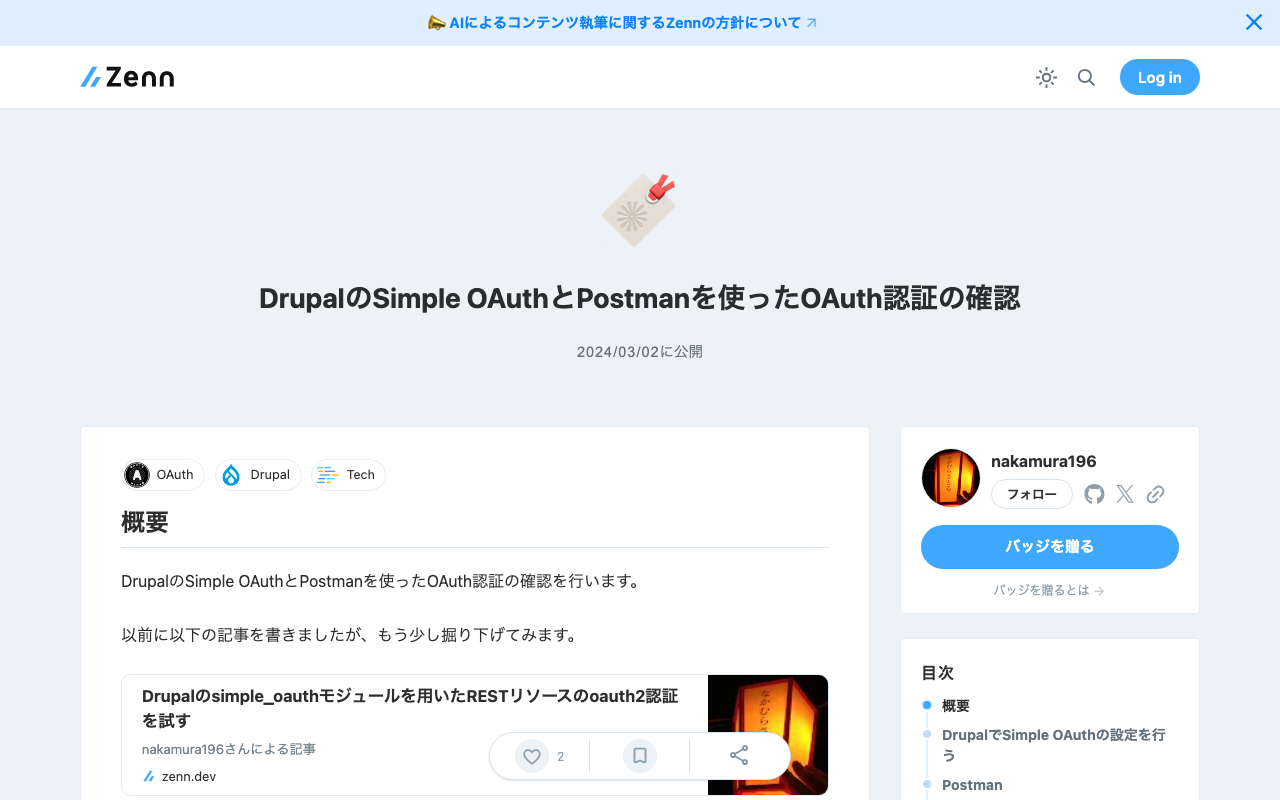Open the Drupal topic tag
This screenshot has width=1280, height=800.
click(258, 475)
